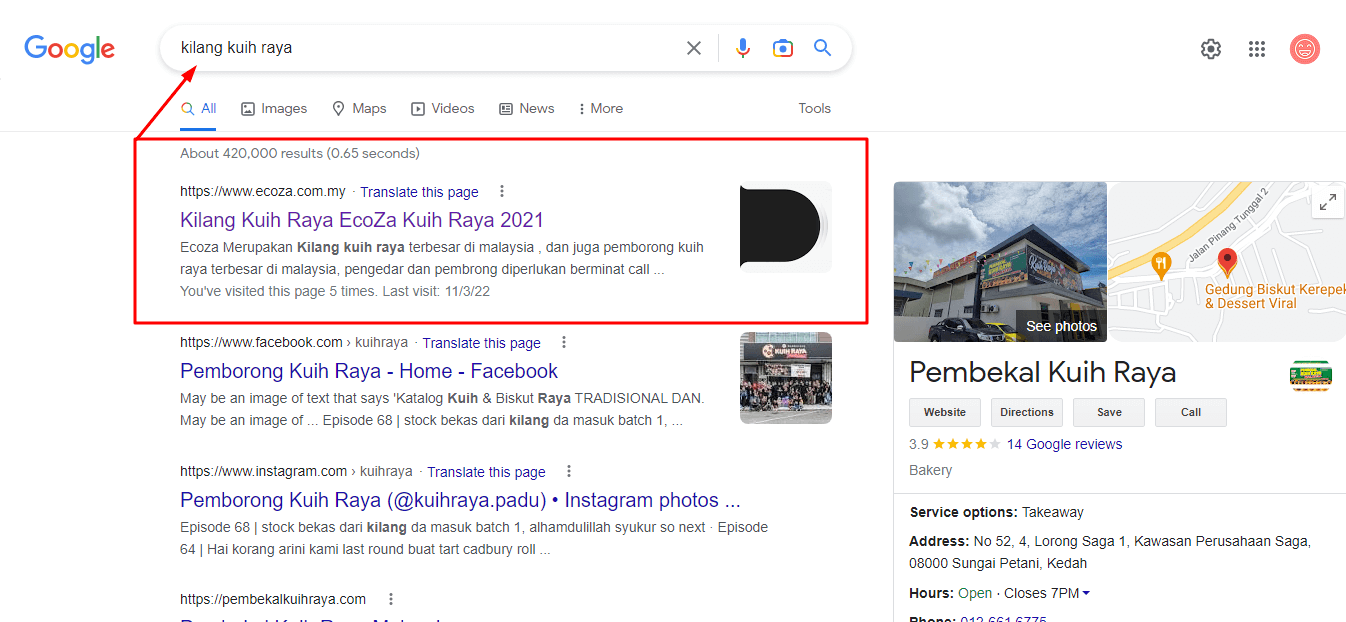Click the https://www.ecoza.com.my URL text

263,191
